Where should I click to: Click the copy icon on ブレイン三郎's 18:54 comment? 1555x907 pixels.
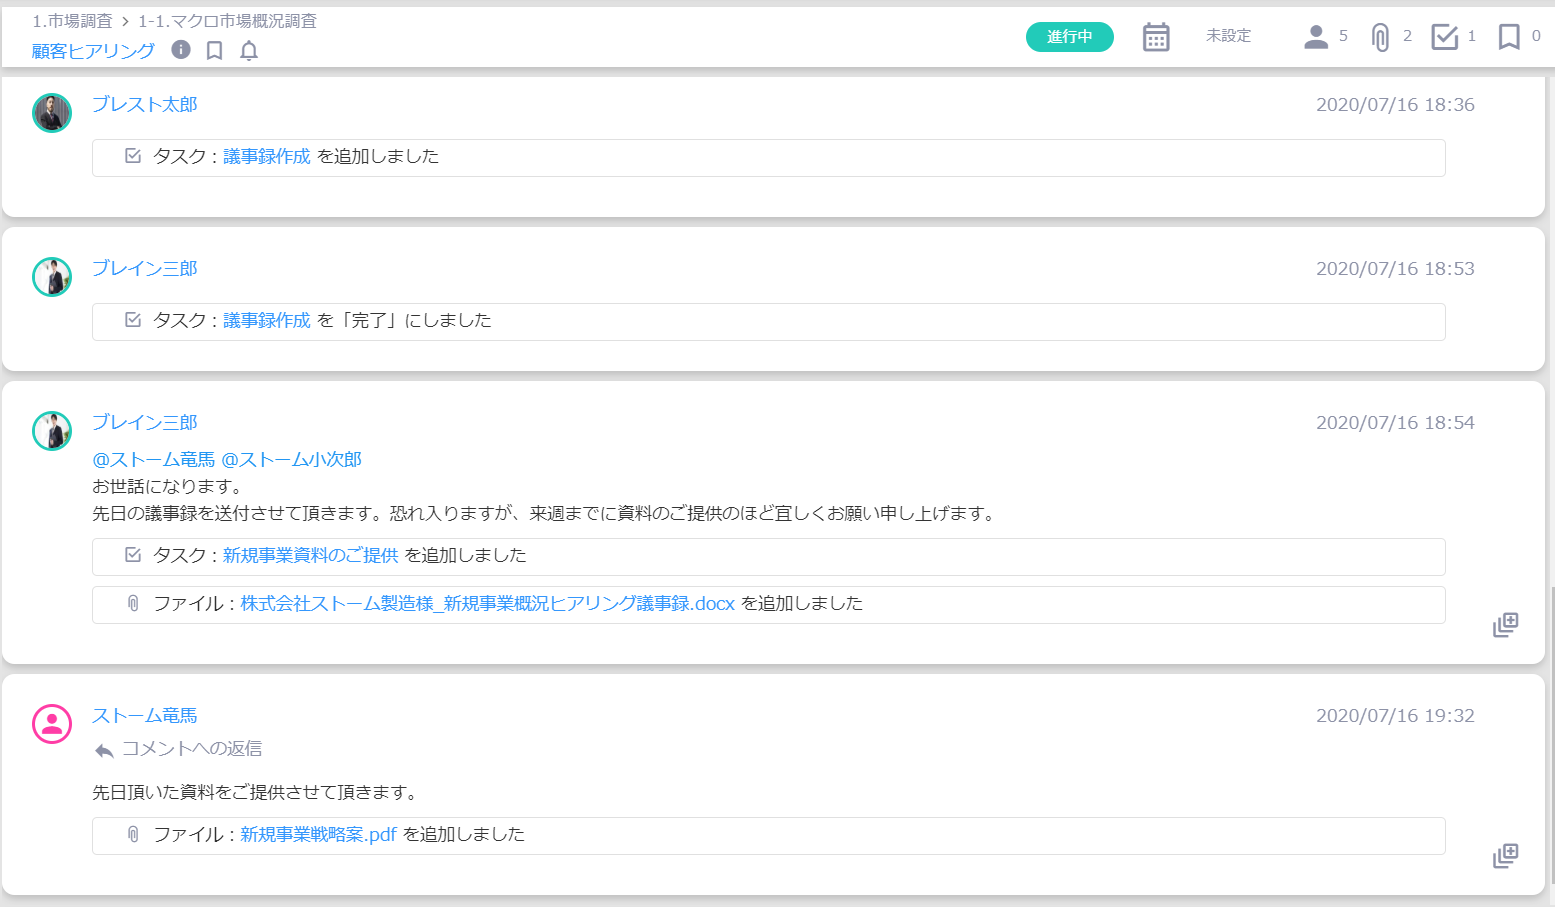[x=1505, y=625]
